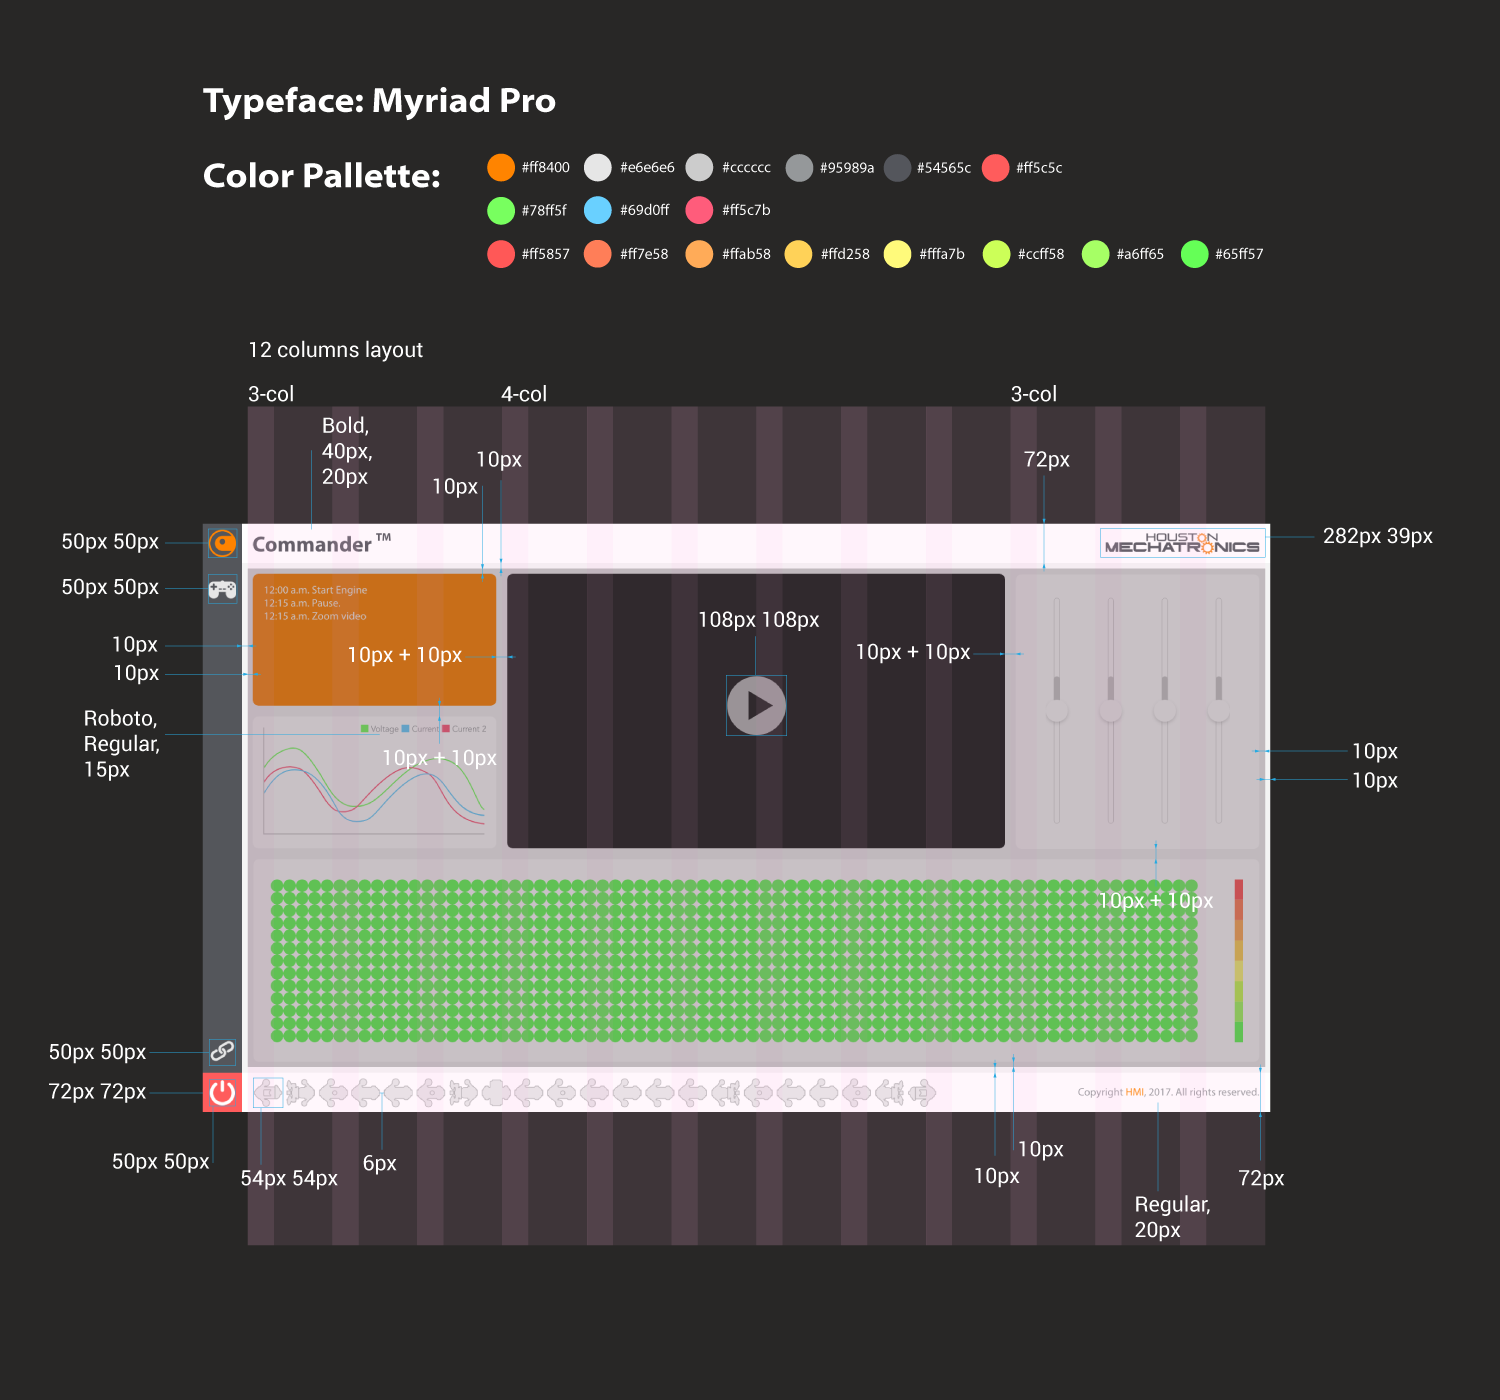Image resolution: width=1500 pixels, height=1400 pixels.
Task: Pick the #ff5c5c red swatch
Action: (996, 167)
